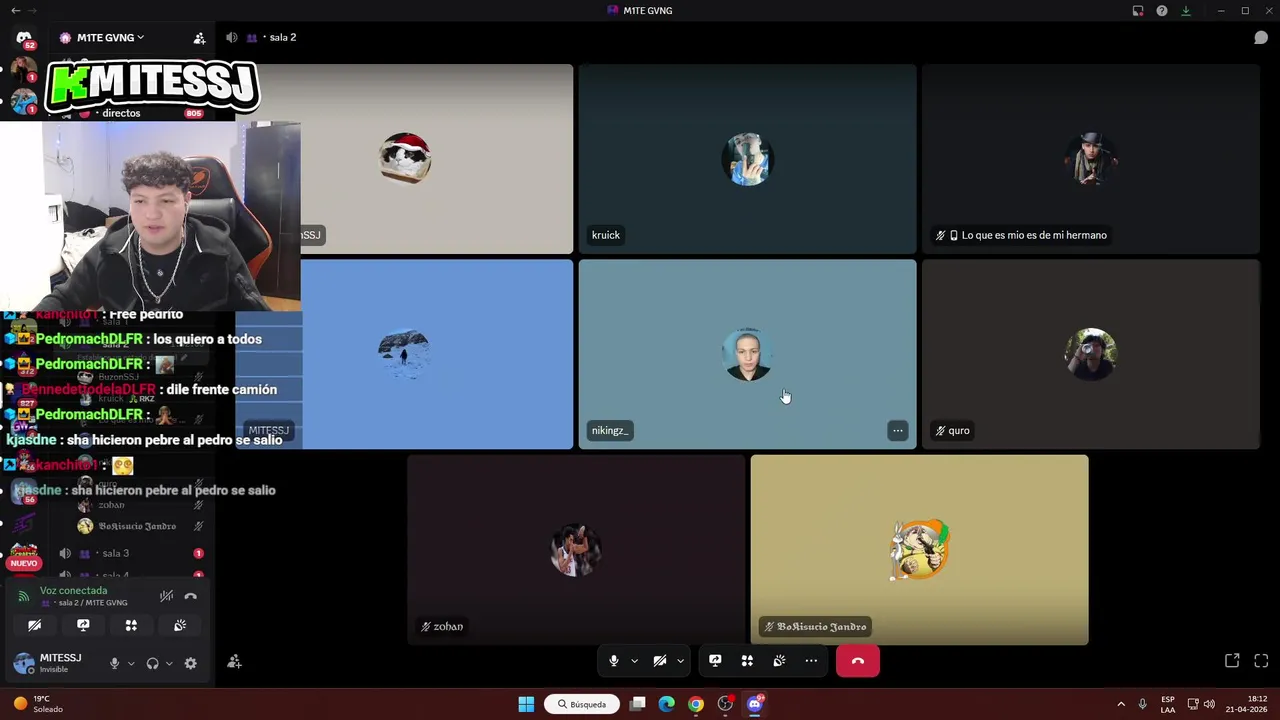
Task: Open Task View on the taskbar
Action: [638, 704]
